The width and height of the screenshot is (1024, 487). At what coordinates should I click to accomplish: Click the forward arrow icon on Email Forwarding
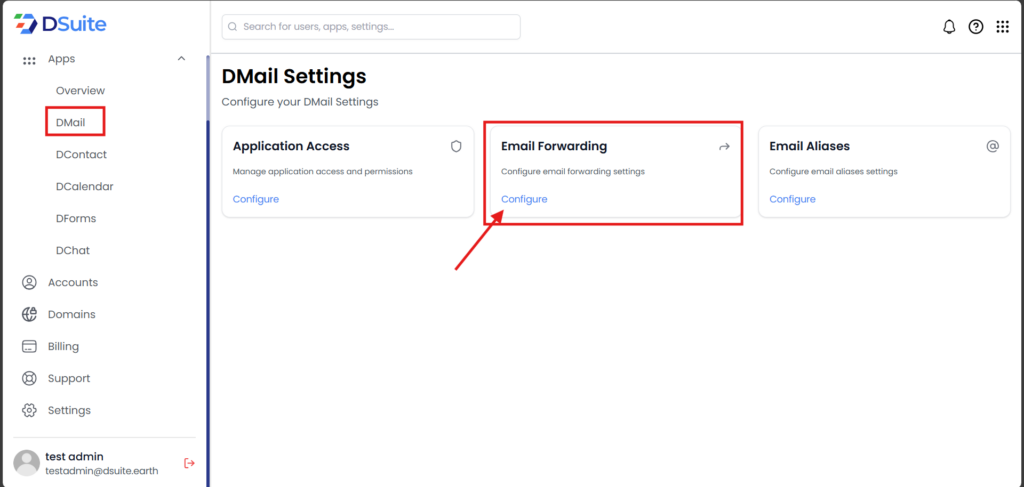coord(724,147)
